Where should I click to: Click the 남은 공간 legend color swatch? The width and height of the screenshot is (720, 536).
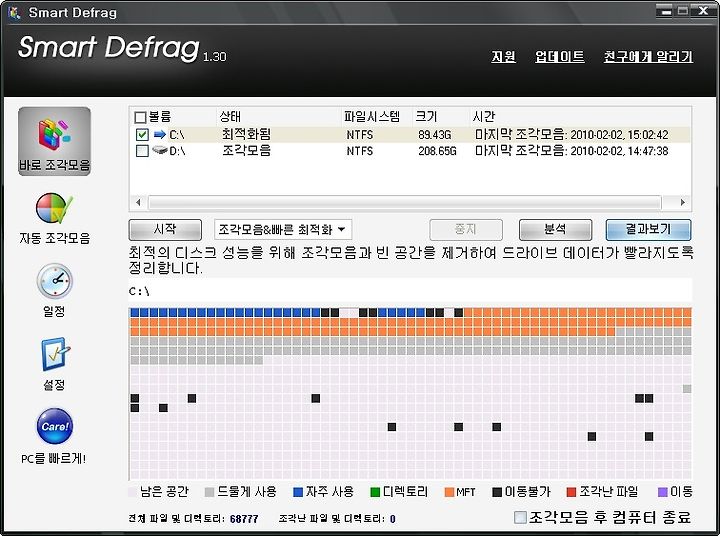(132, 492)
